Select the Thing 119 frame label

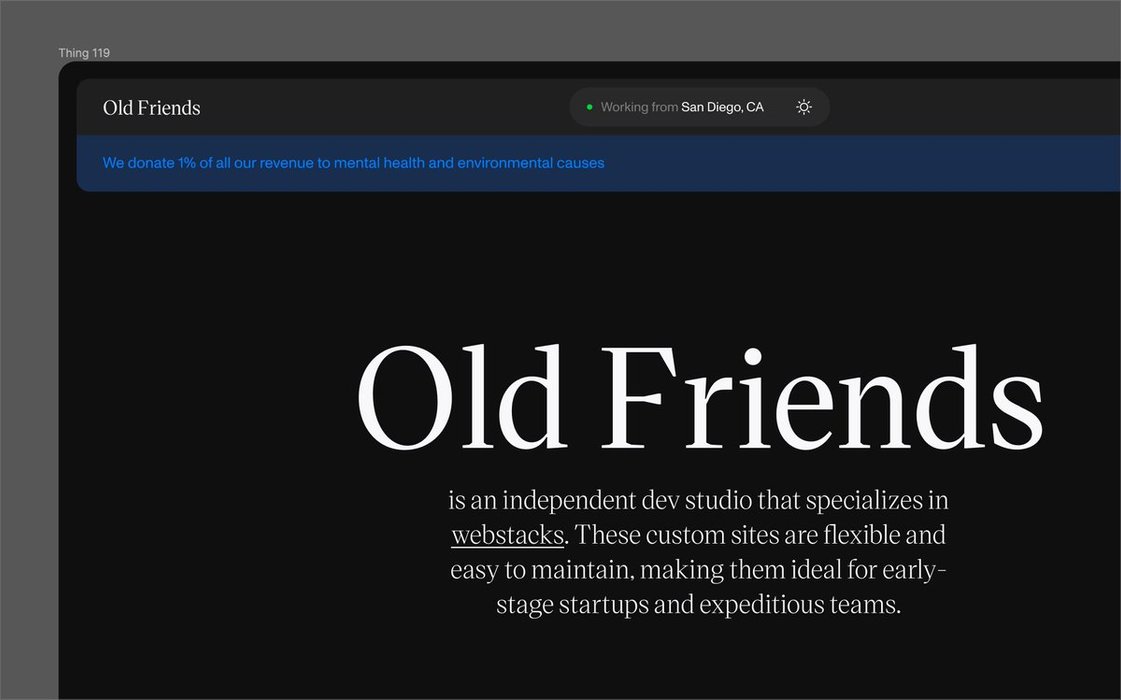pos(84,53)
